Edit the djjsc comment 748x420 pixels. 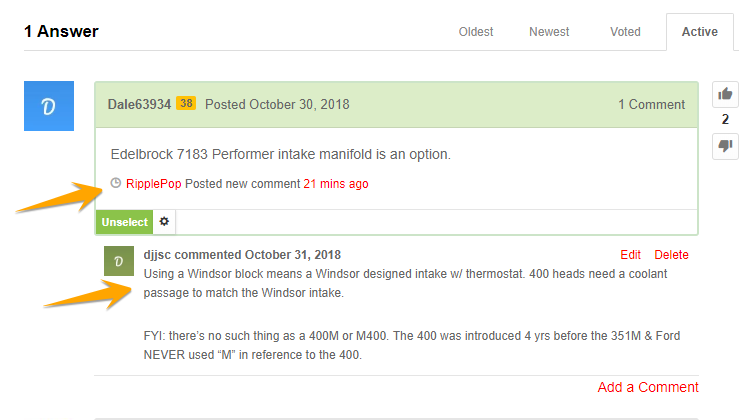pos(630,255)
